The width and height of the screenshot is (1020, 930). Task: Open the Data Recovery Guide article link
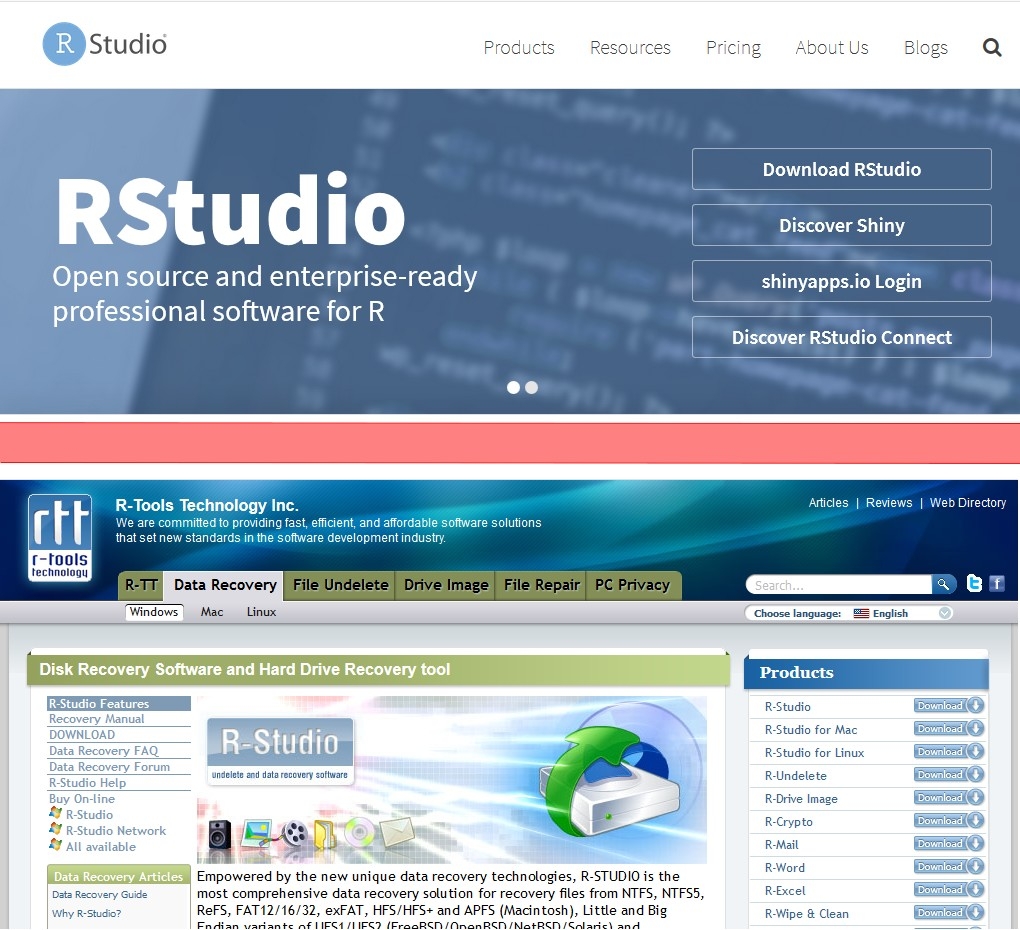coord(100,894)
